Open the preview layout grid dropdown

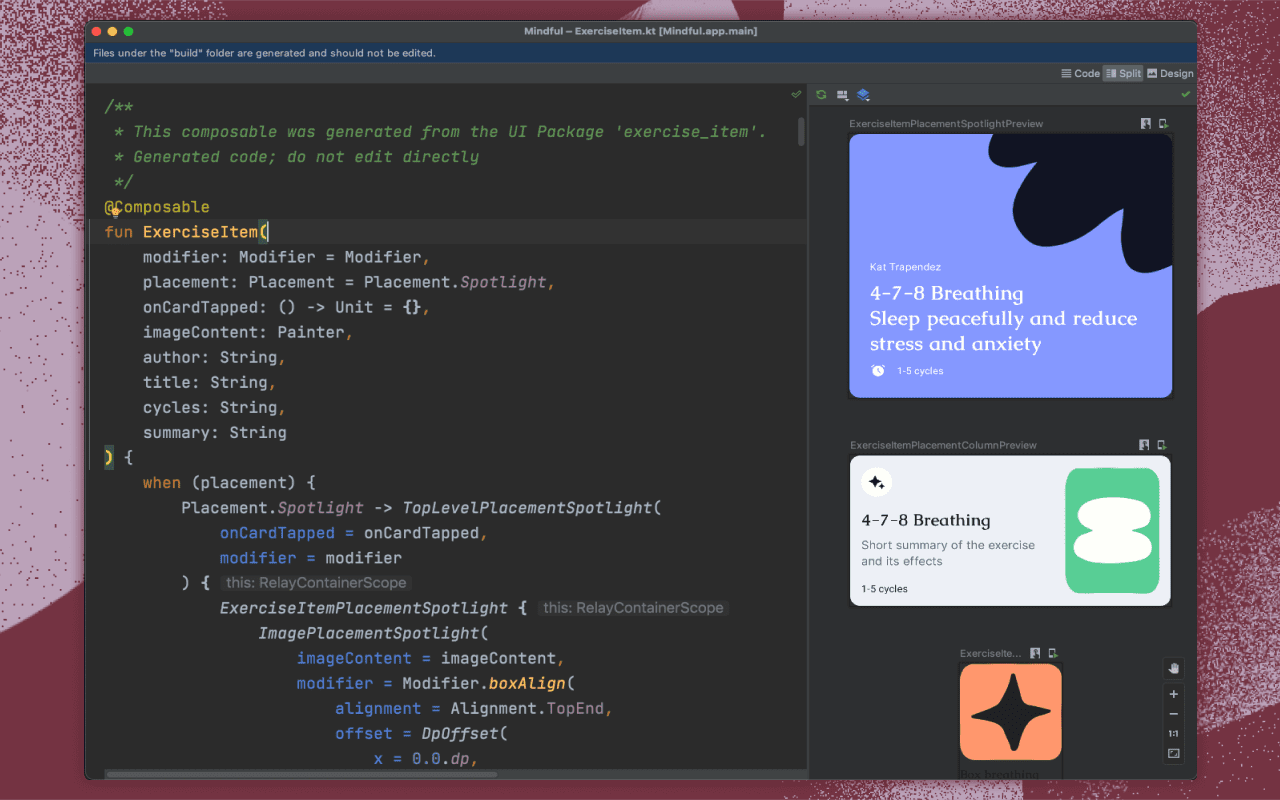(x=842, y=95)
